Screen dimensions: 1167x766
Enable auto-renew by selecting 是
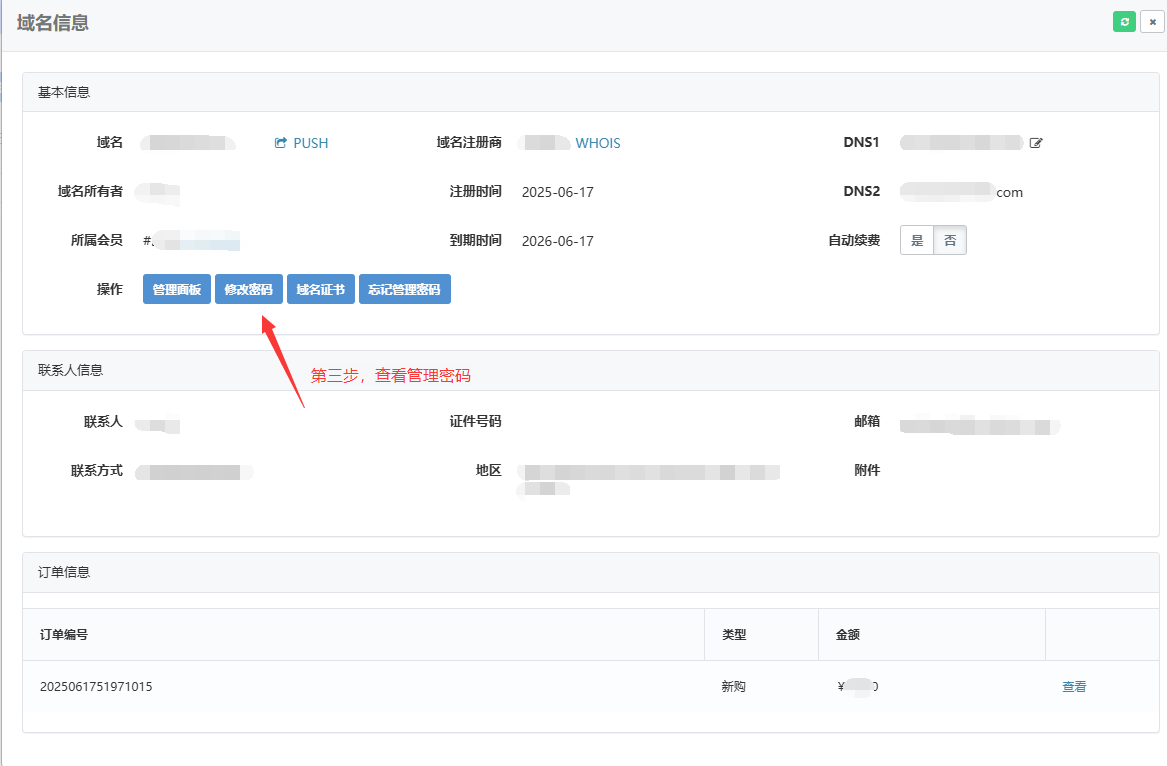(x=917, y=241)
